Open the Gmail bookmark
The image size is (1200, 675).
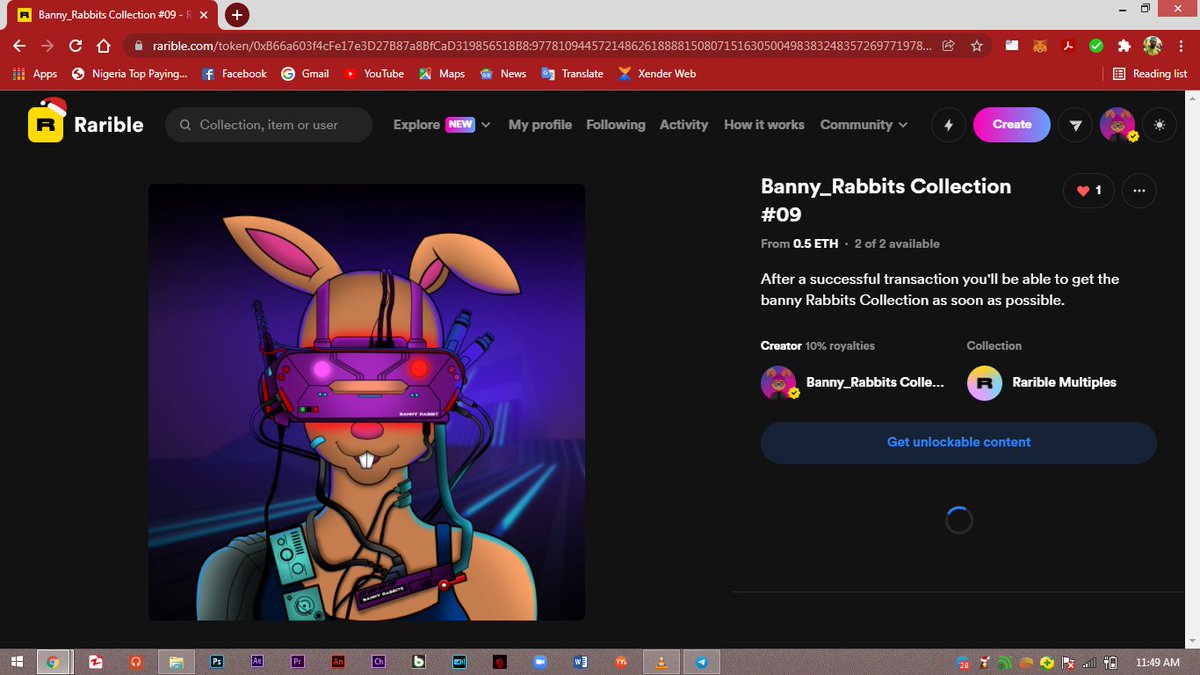pyautogui.click(x=305, y=74)
